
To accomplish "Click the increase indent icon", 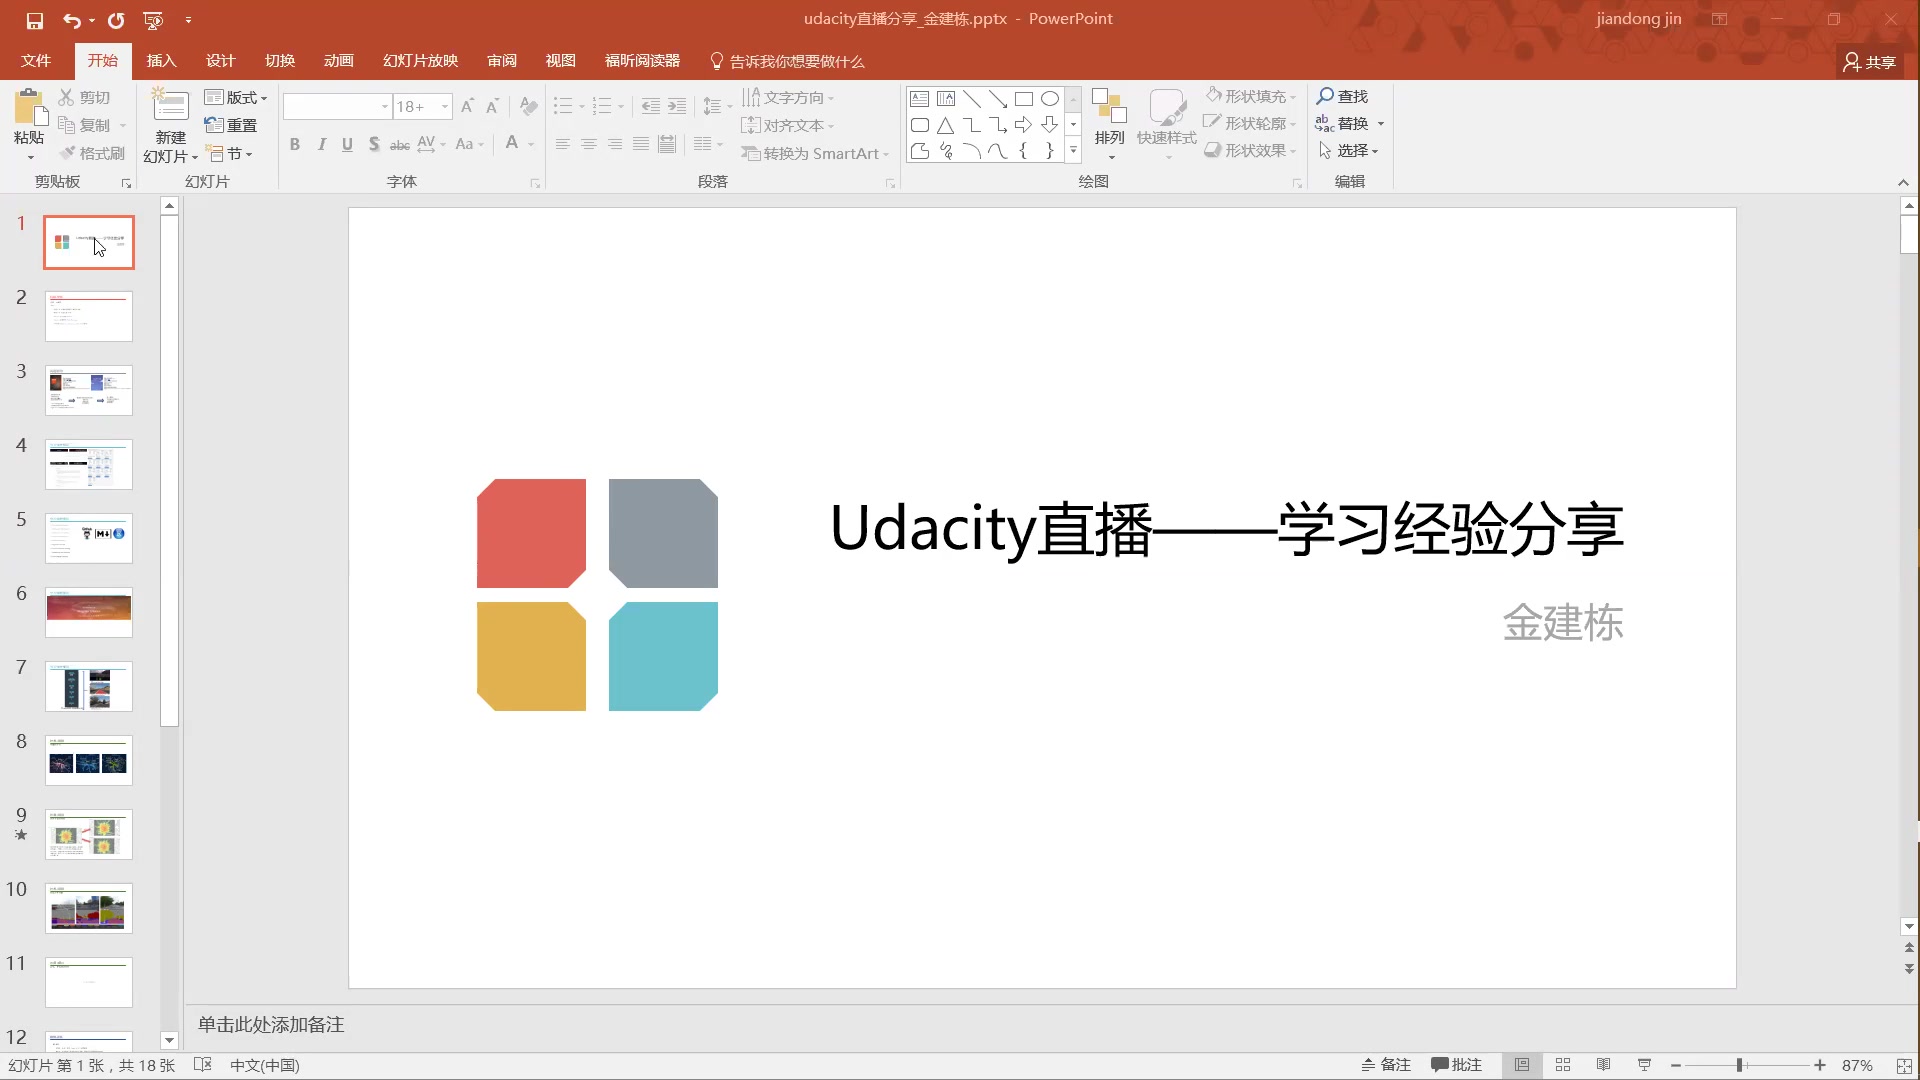I will point(677,106).
